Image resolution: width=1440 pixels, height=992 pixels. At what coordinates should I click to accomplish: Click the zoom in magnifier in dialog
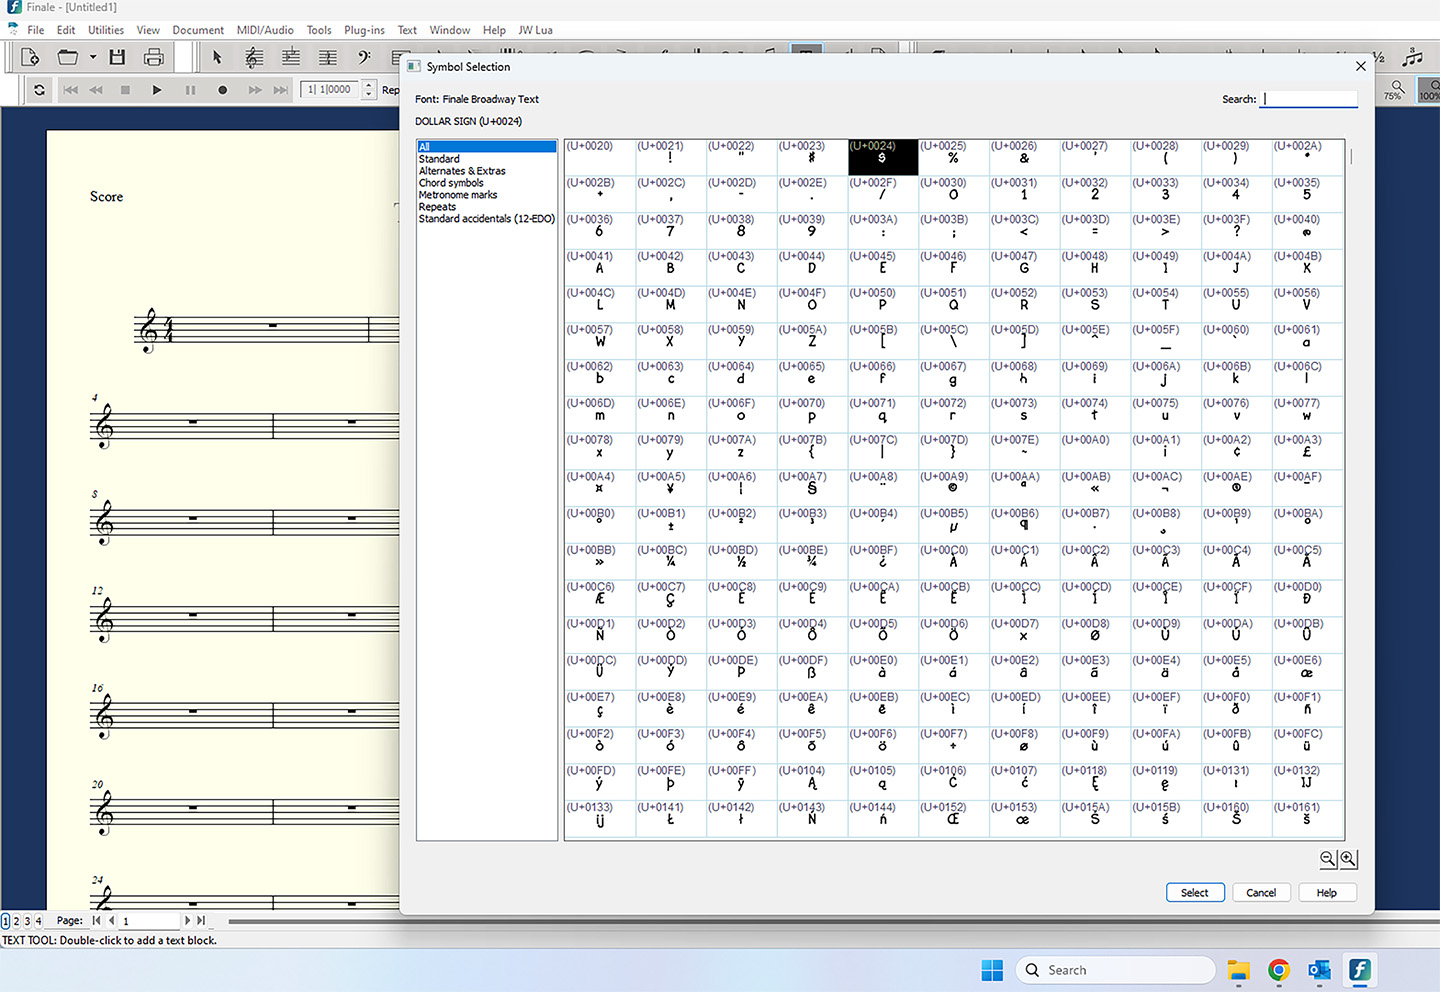(x=1348, y=859)
